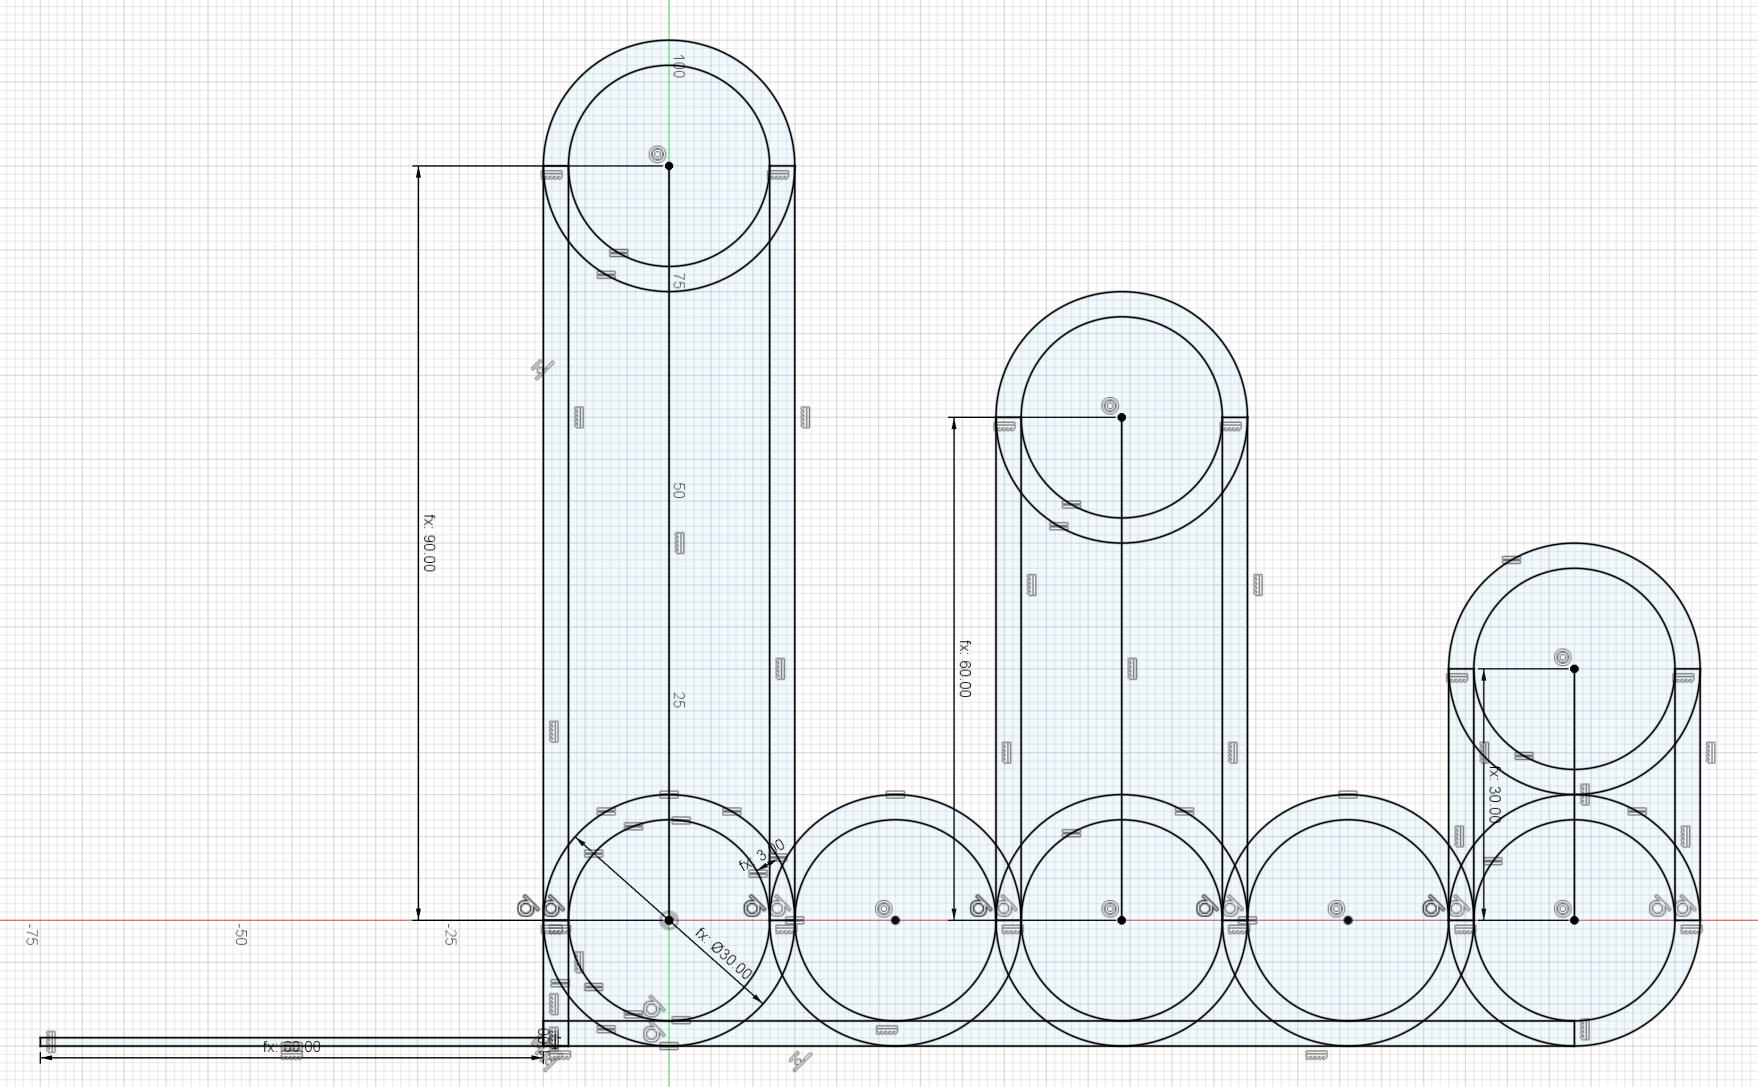Select perpendicular icon on tall slot's left edge

[542, 370]
